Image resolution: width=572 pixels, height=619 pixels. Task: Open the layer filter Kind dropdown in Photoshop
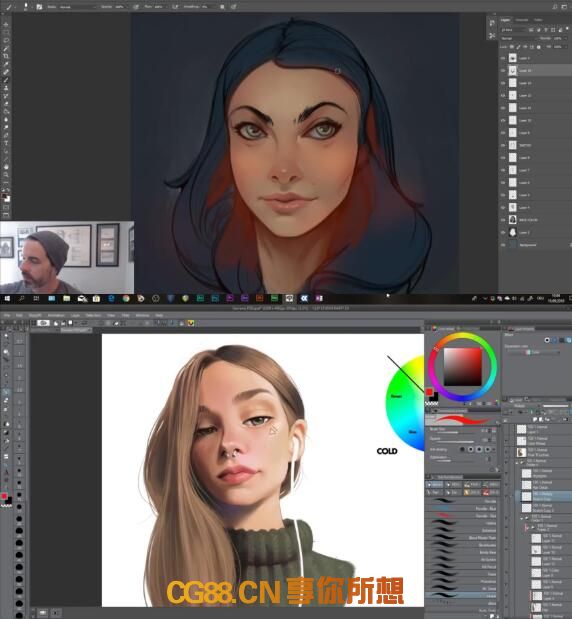[512, 30]
